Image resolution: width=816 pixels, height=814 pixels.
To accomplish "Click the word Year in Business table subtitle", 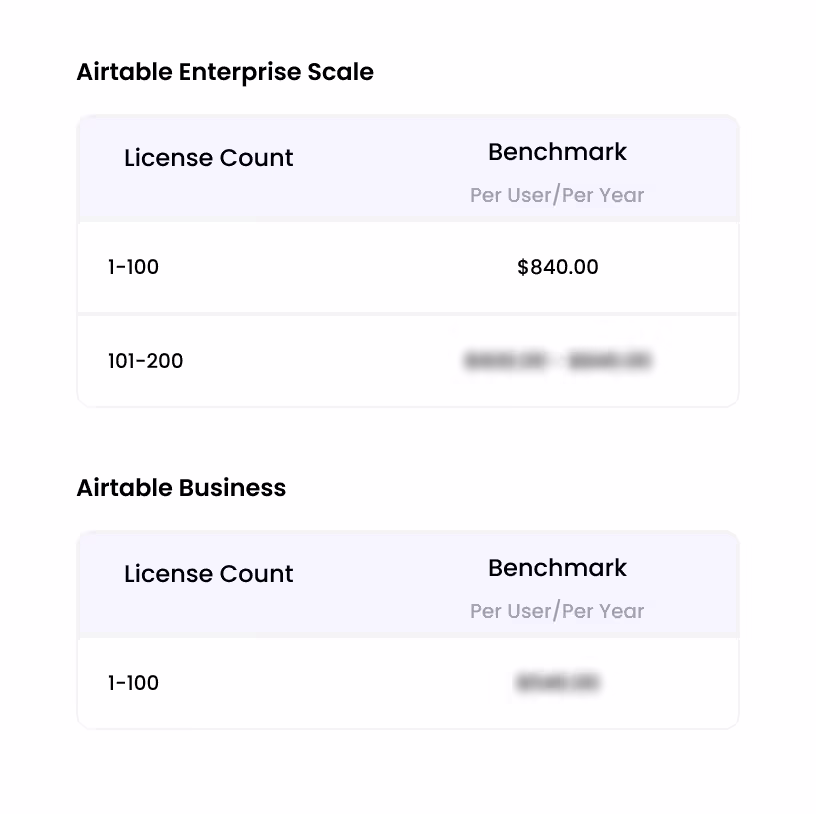I will click(x=621, y=611).
